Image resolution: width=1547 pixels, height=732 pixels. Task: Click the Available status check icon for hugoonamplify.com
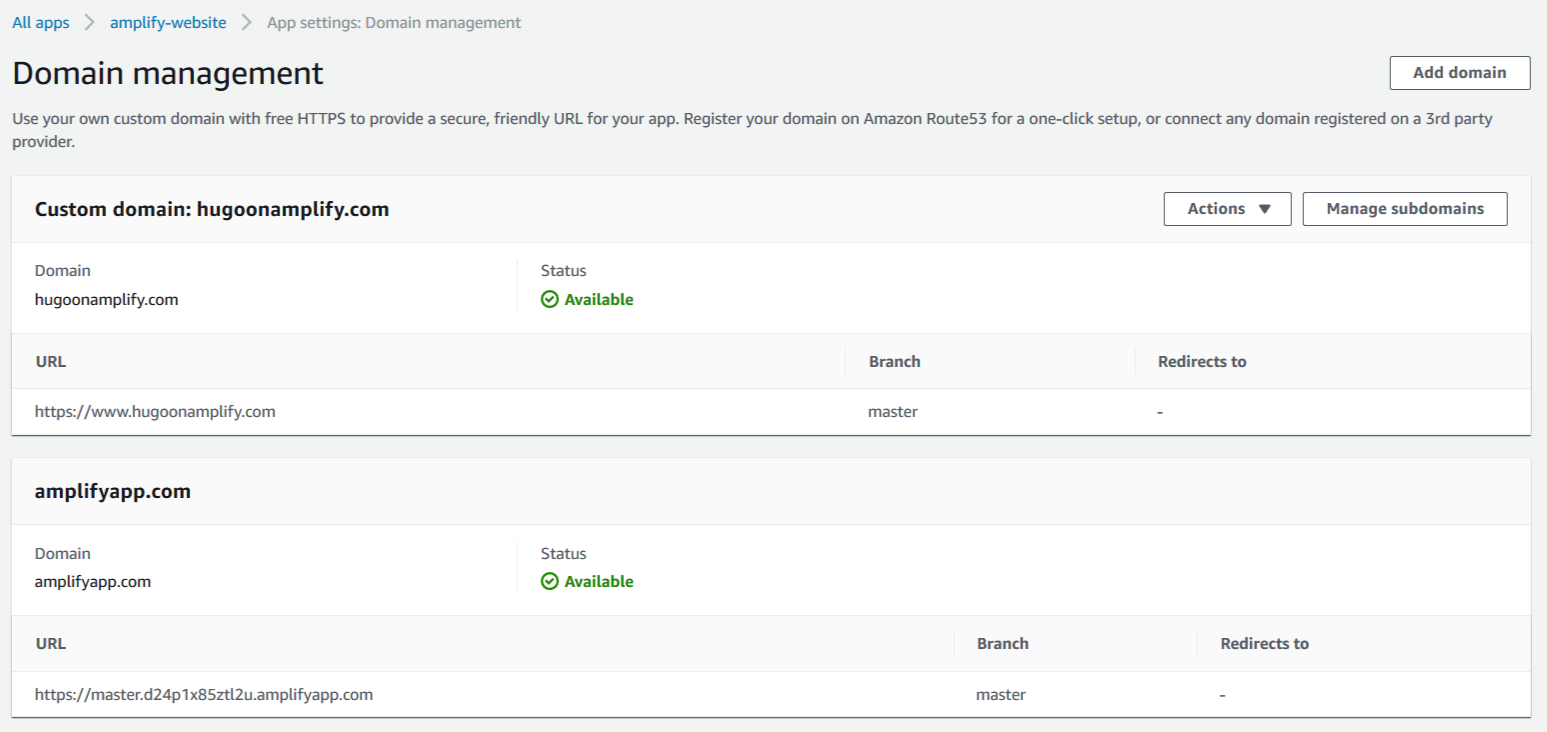[x=550, y=298]
